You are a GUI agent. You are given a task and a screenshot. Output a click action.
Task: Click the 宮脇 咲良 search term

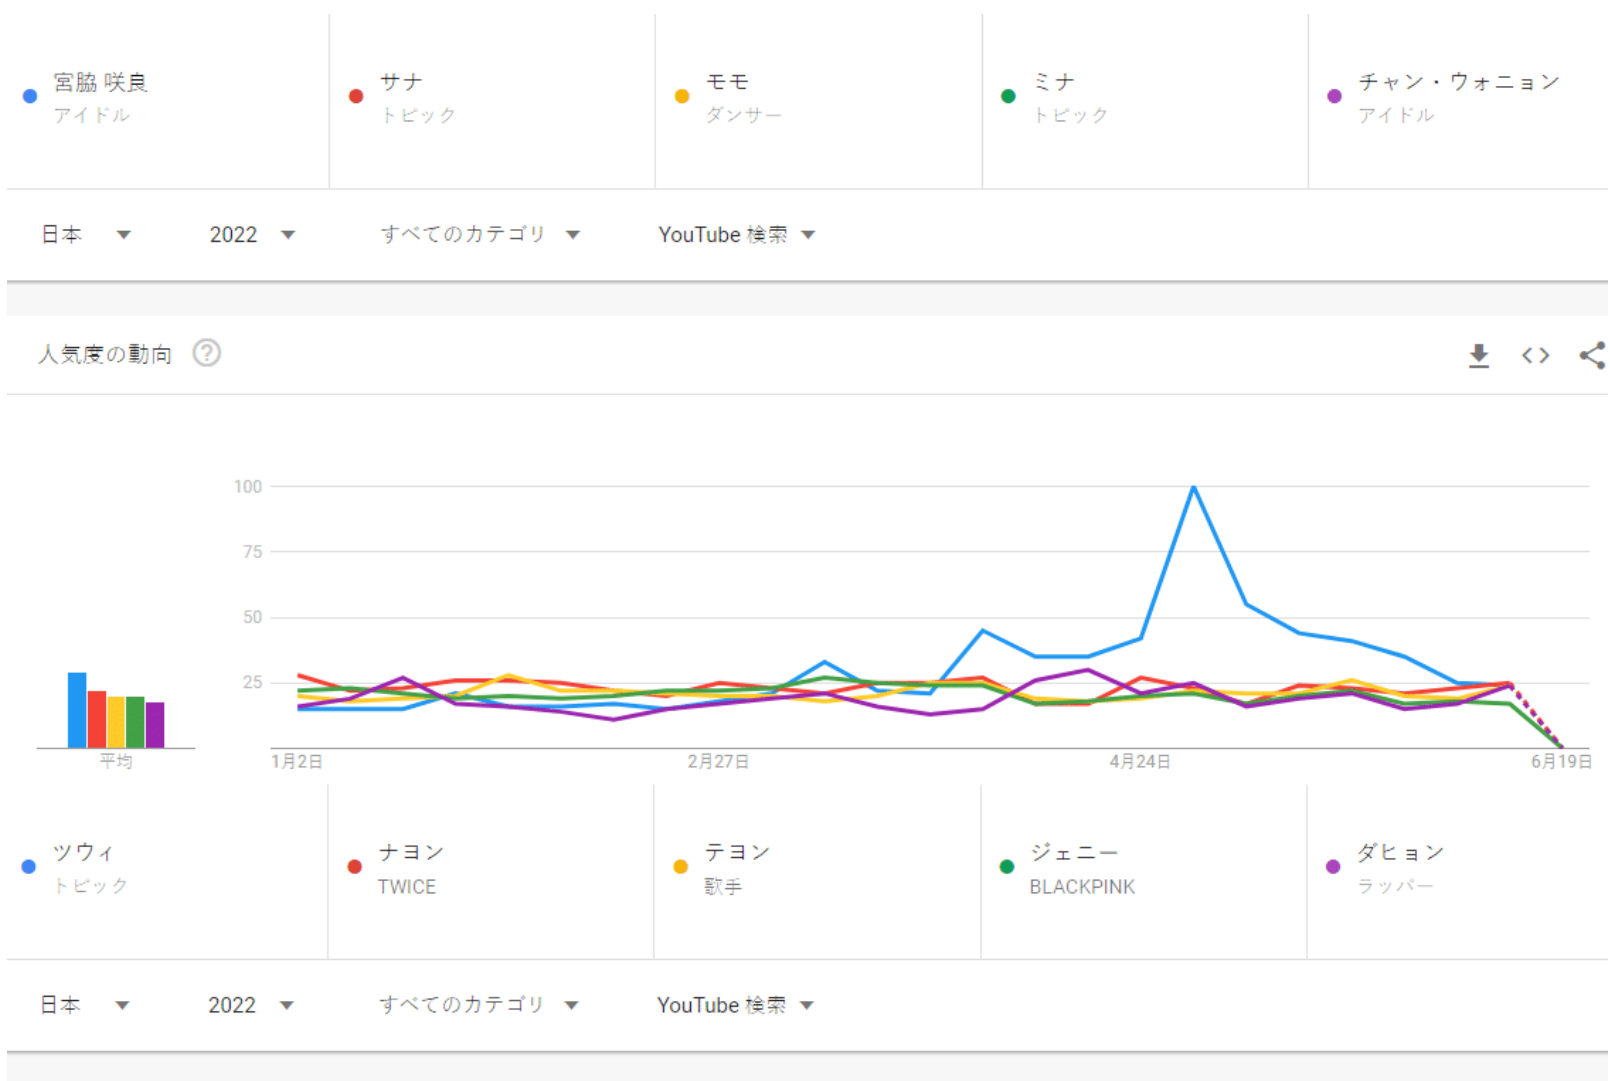click(103, 83)
